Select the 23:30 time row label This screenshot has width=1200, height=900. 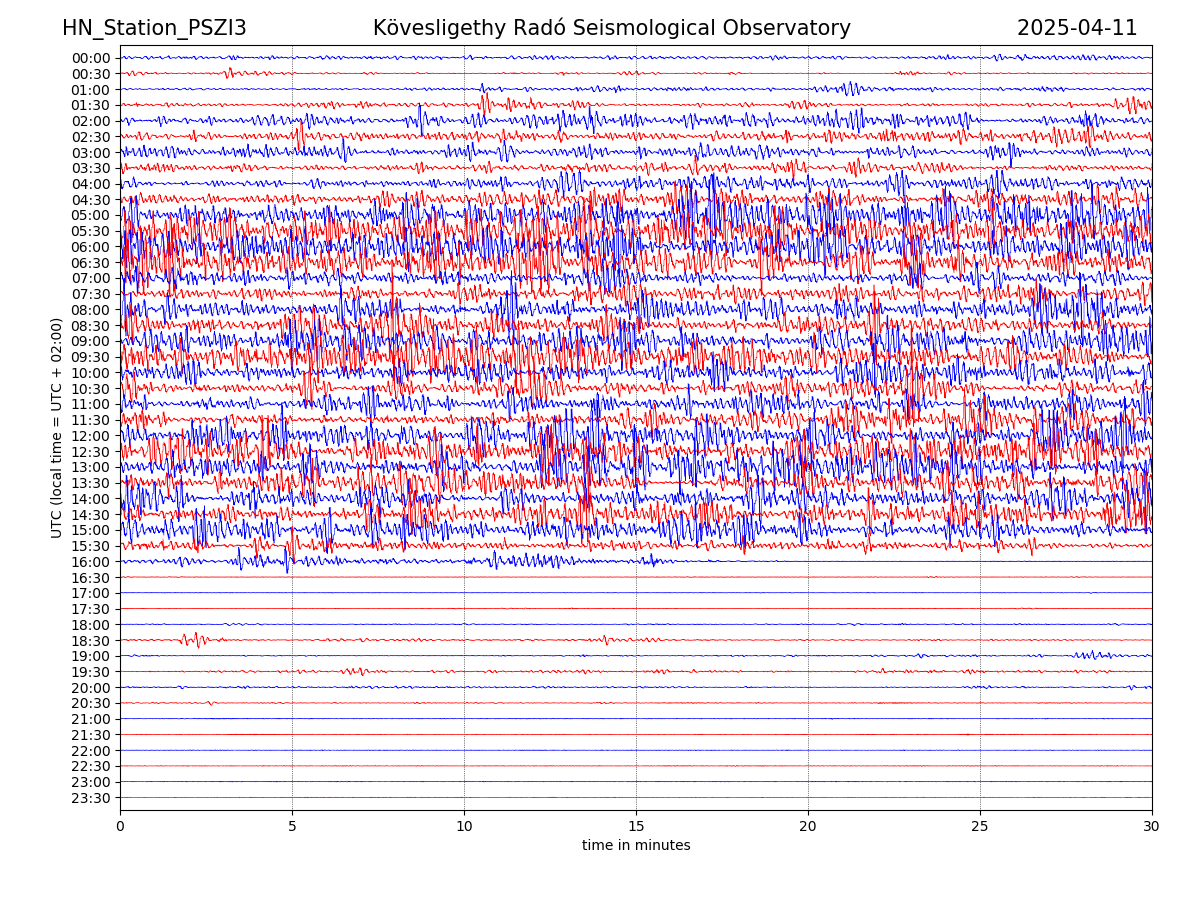91,798
